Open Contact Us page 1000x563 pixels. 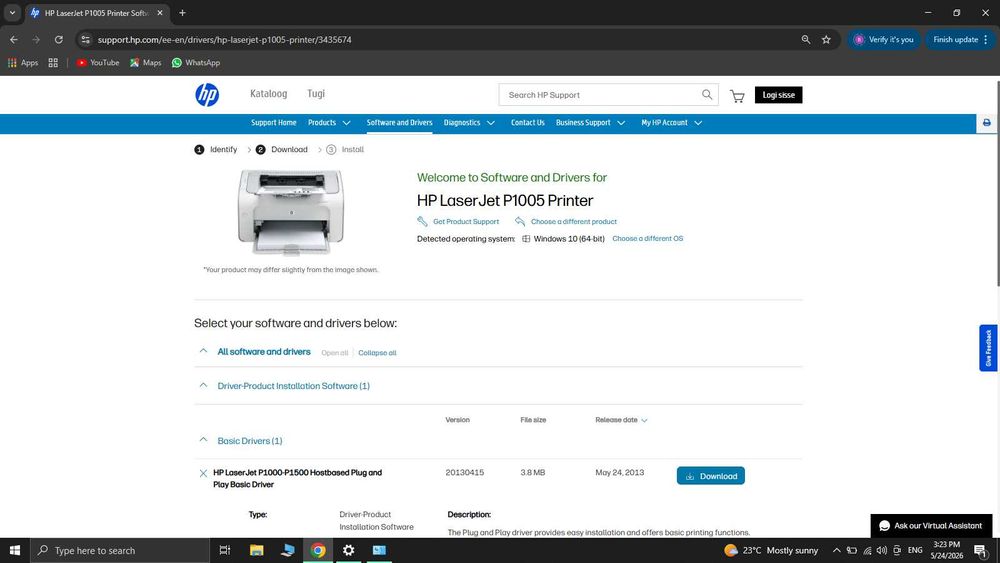click(x=527, y=122)
